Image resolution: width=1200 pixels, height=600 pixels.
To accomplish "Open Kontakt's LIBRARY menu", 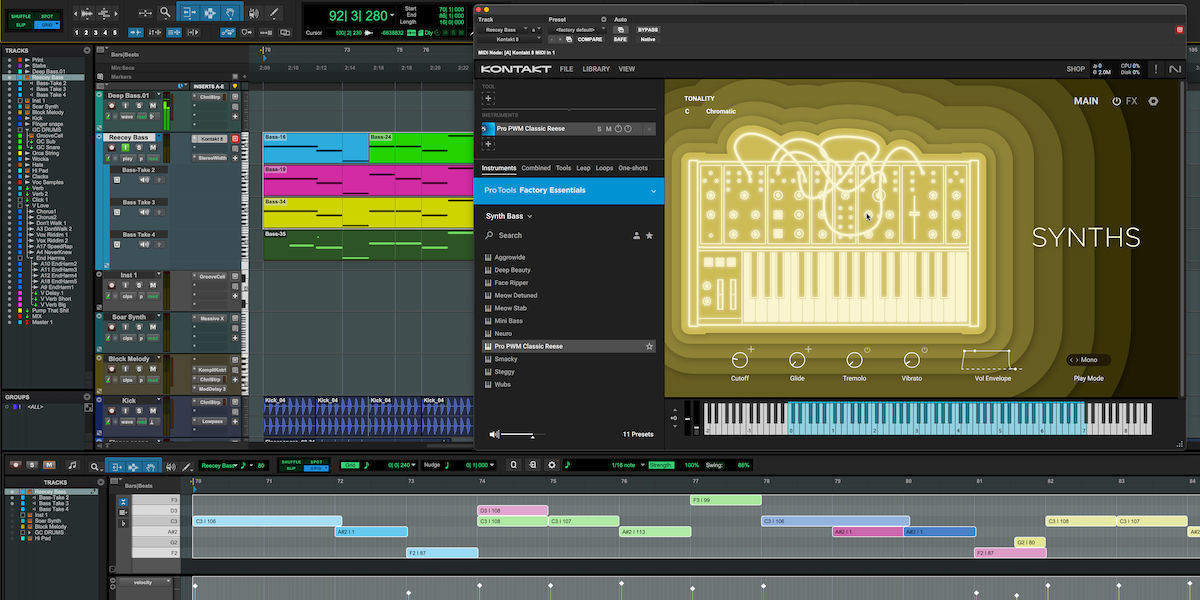I will pyautogui.click(x=596, y=69).
